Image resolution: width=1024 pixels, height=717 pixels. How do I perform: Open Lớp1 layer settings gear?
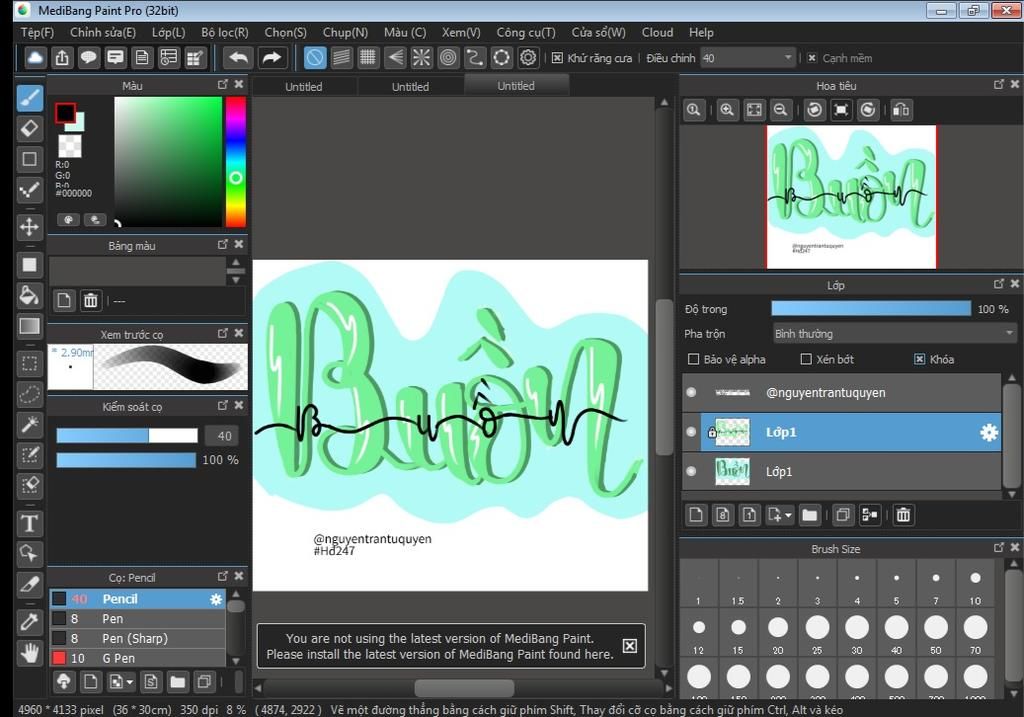pos(989,432)
